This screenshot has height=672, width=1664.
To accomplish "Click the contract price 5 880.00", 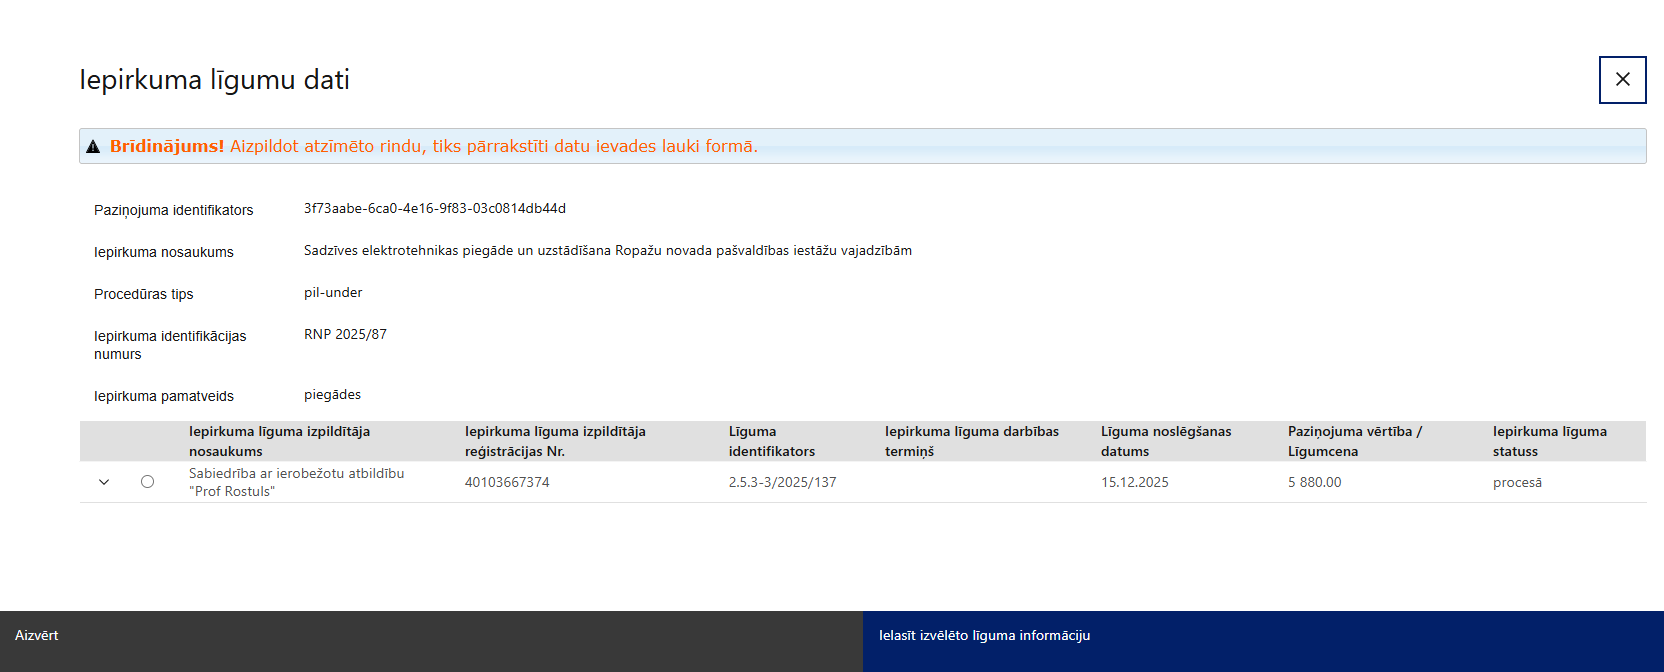I will coord(1314,482).
